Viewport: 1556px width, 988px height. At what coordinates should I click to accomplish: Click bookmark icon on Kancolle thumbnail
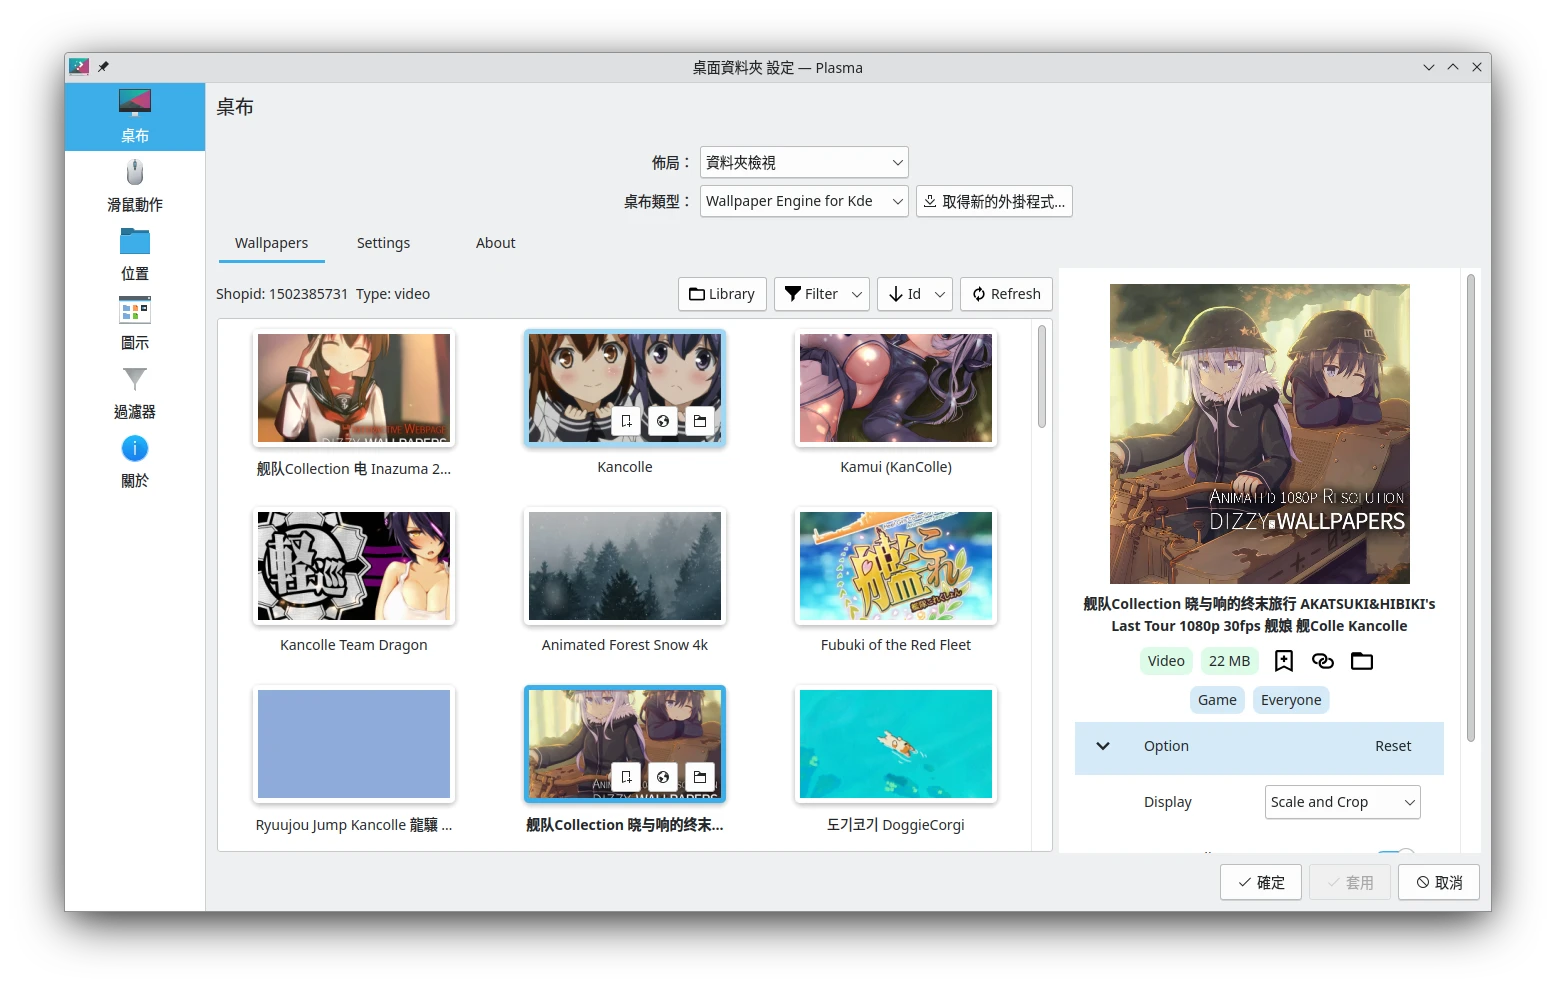626,421
